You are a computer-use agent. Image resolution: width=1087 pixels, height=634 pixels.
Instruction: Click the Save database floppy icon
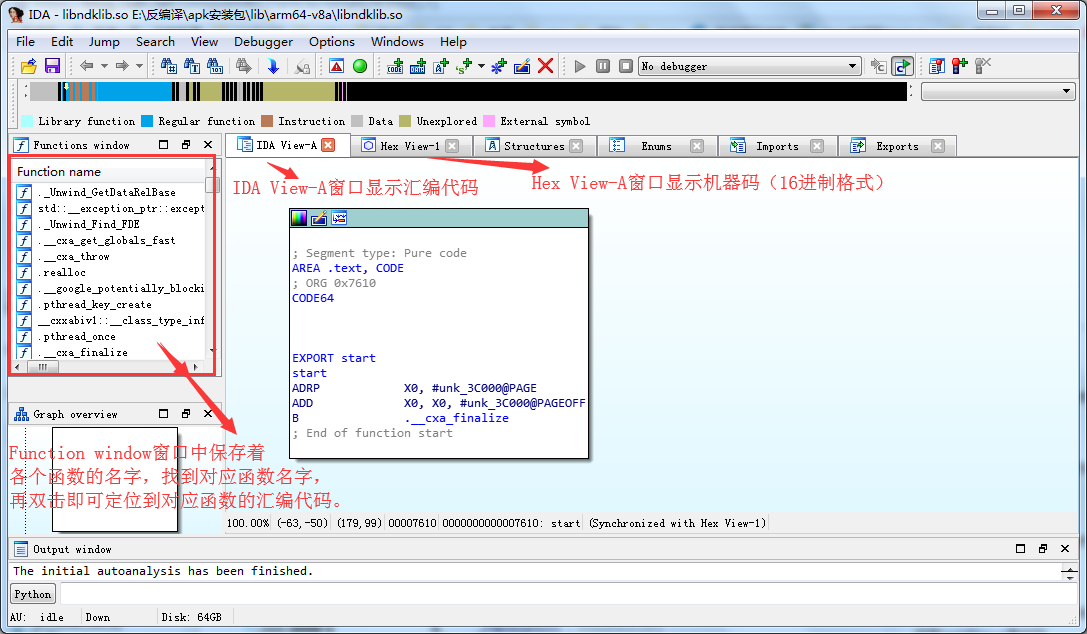click(x=52, y=66)
